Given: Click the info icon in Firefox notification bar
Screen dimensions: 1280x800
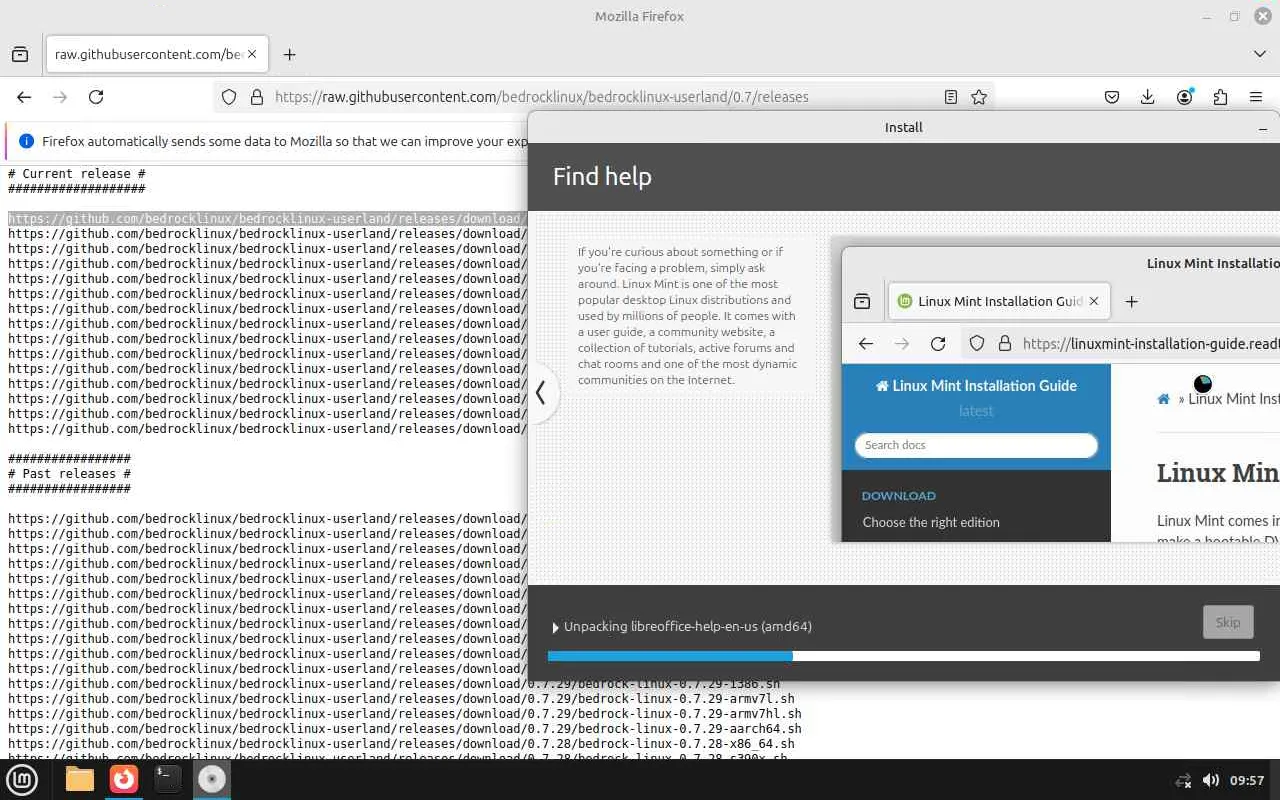Looking at the screenshot, I should [x=27, y=141].
